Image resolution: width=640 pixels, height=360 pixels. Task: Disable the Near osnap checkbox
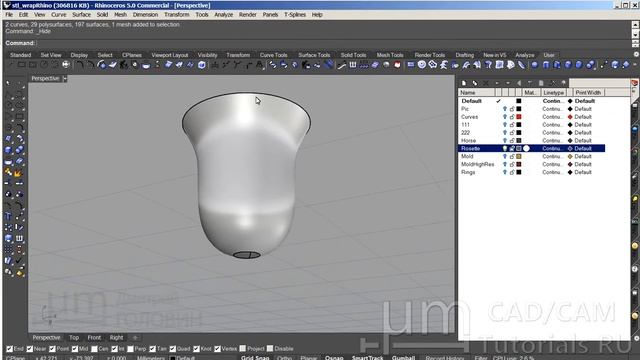29,349
